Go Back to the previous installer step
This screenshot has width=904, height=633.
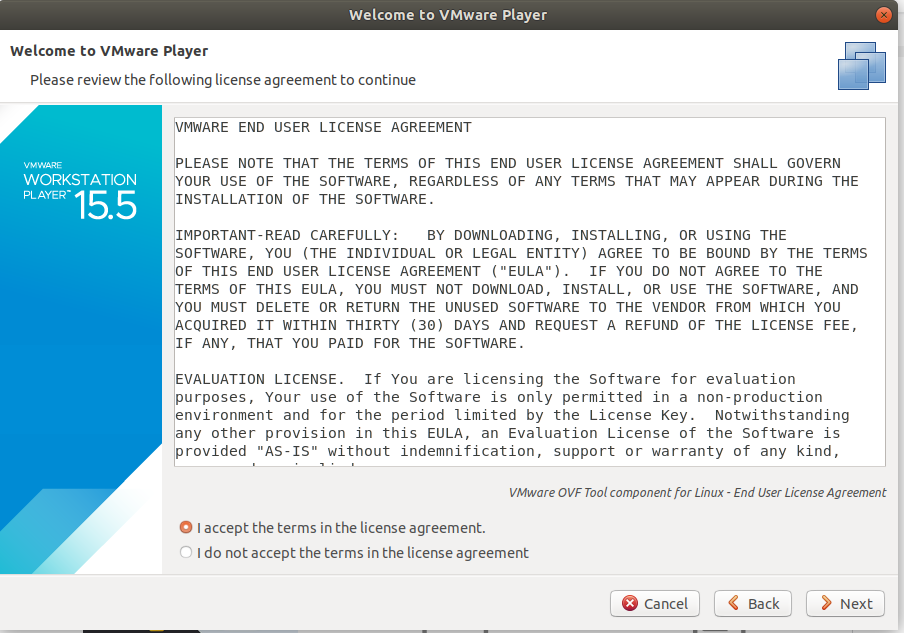(753, 604)
